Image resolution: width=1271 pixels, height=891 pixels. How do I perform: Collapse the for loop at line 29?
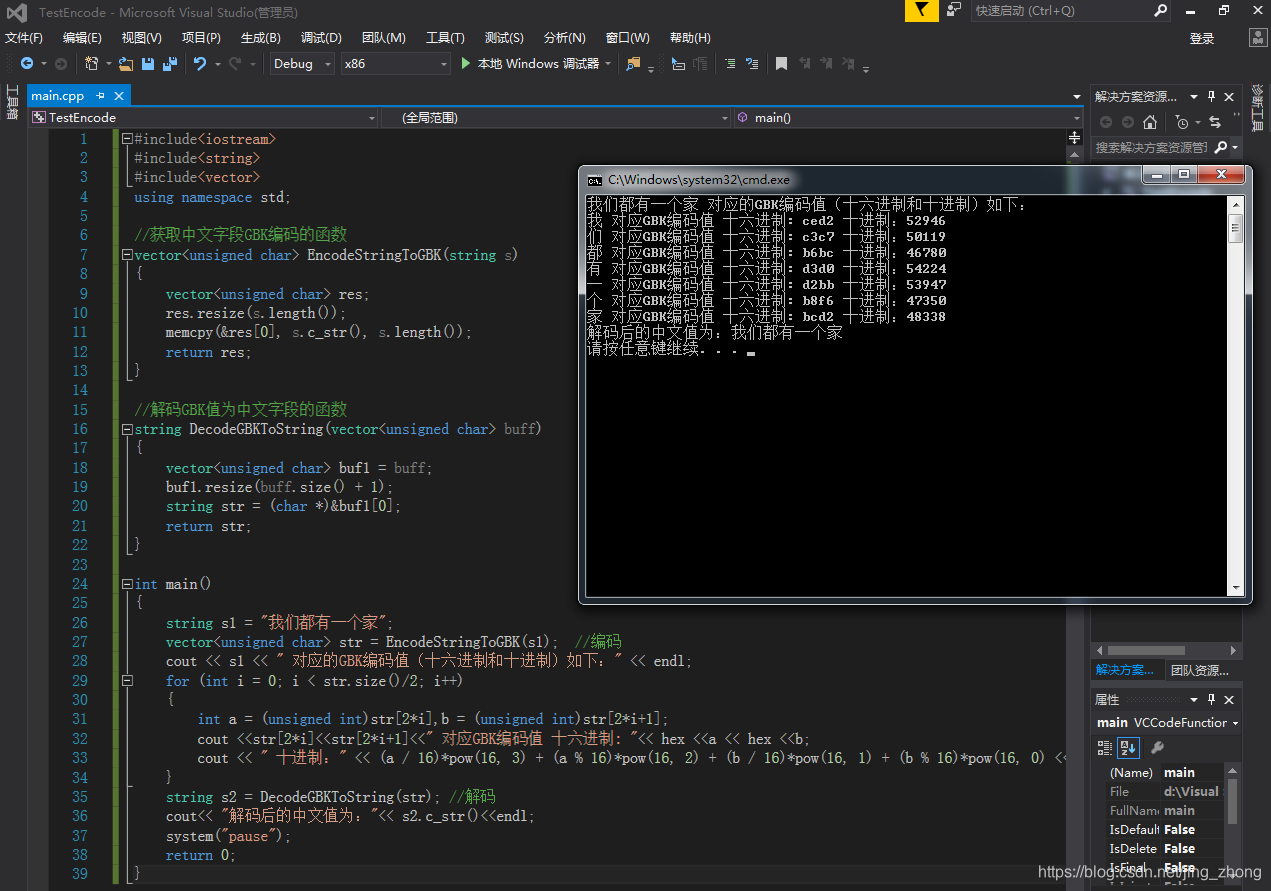tap(126, 680)
